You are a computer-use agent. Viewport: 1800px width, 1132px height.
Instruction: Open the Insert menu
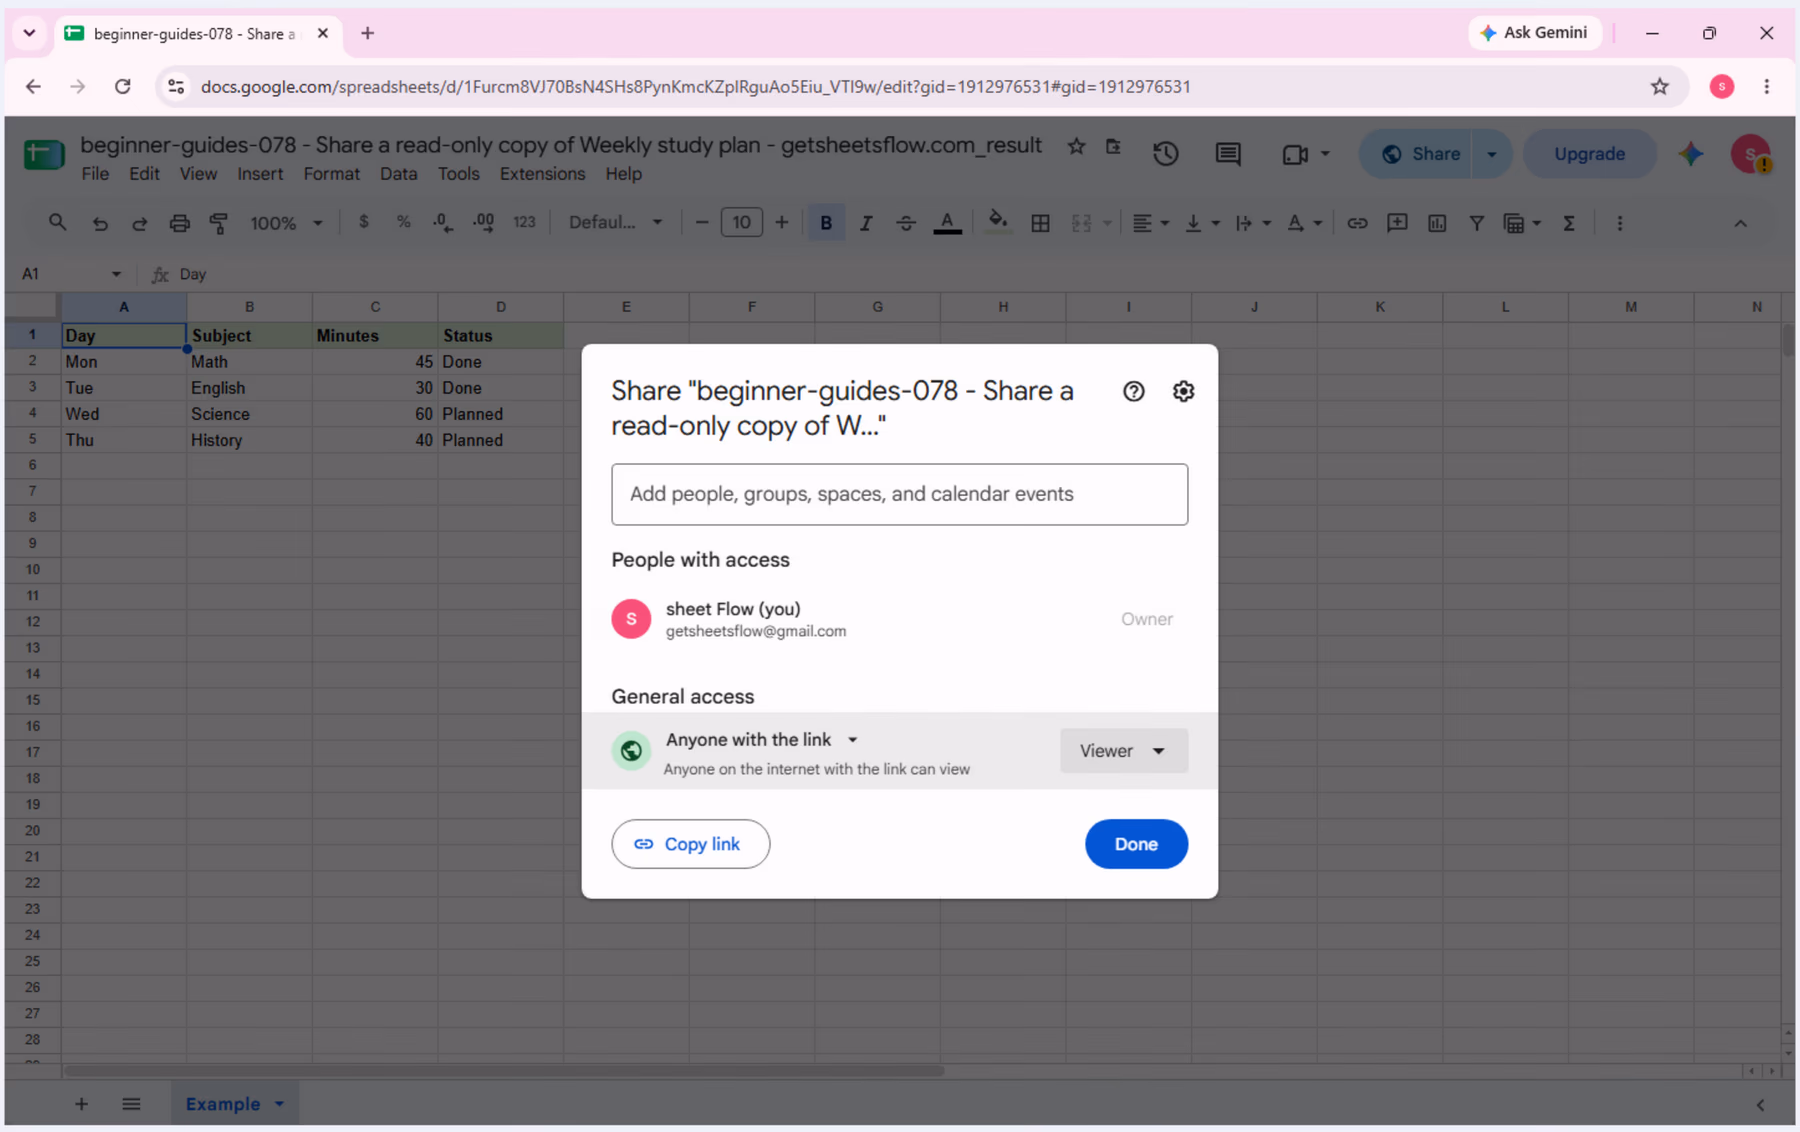[x=260, y=174]
